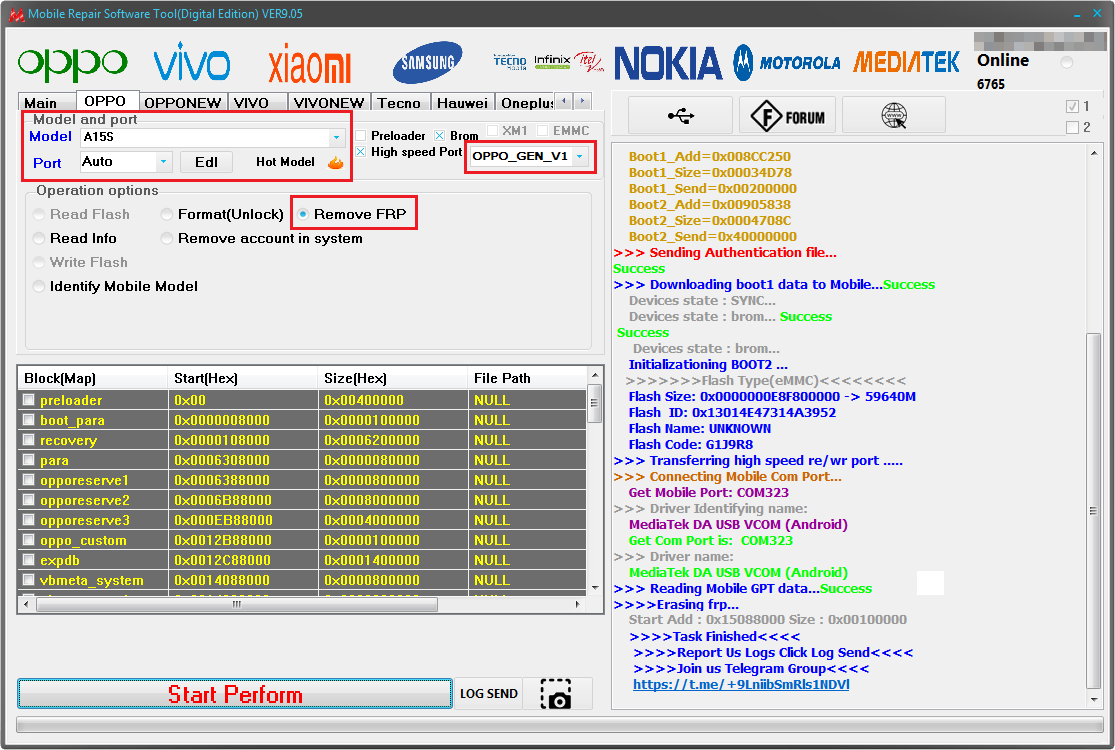Take a screenshot with the camera icon

pos(558,694)
